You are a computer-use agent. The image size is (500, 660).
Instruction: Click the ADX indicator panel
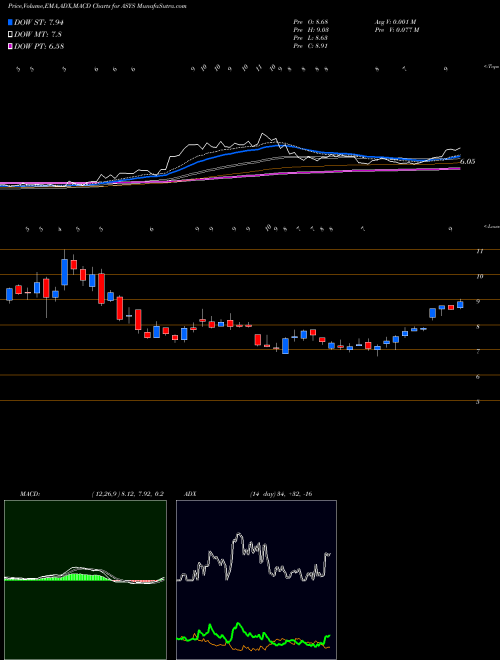pyautogui.click(x=256, y=580)
